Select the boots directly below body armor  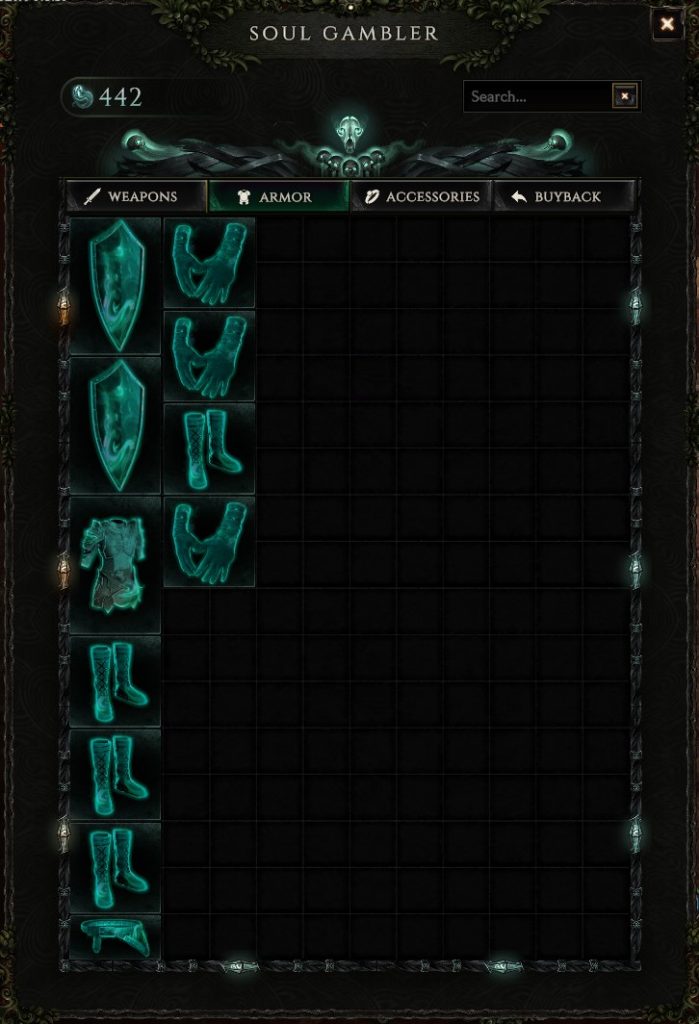[x=116, y=682]
